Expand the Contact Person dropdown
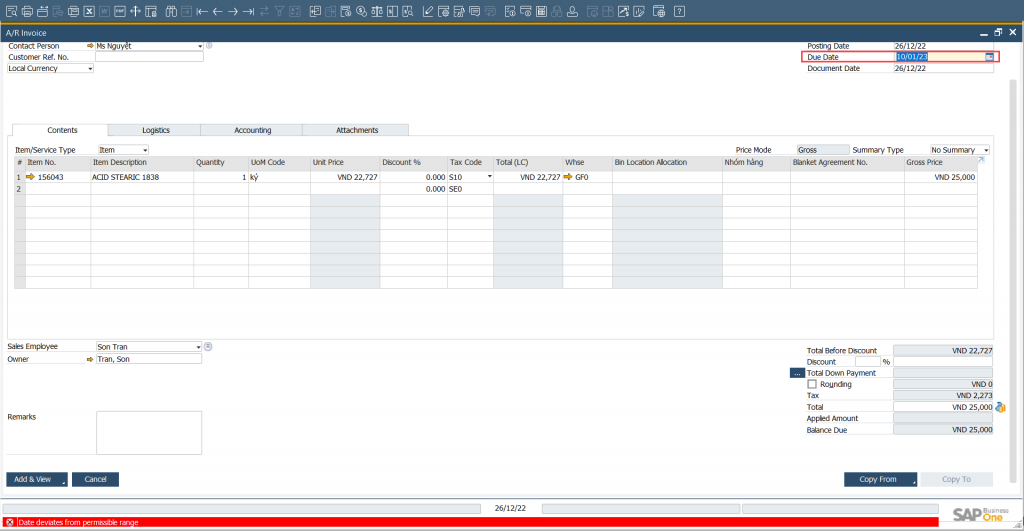Screen dimensions: 1024x531 200,46
